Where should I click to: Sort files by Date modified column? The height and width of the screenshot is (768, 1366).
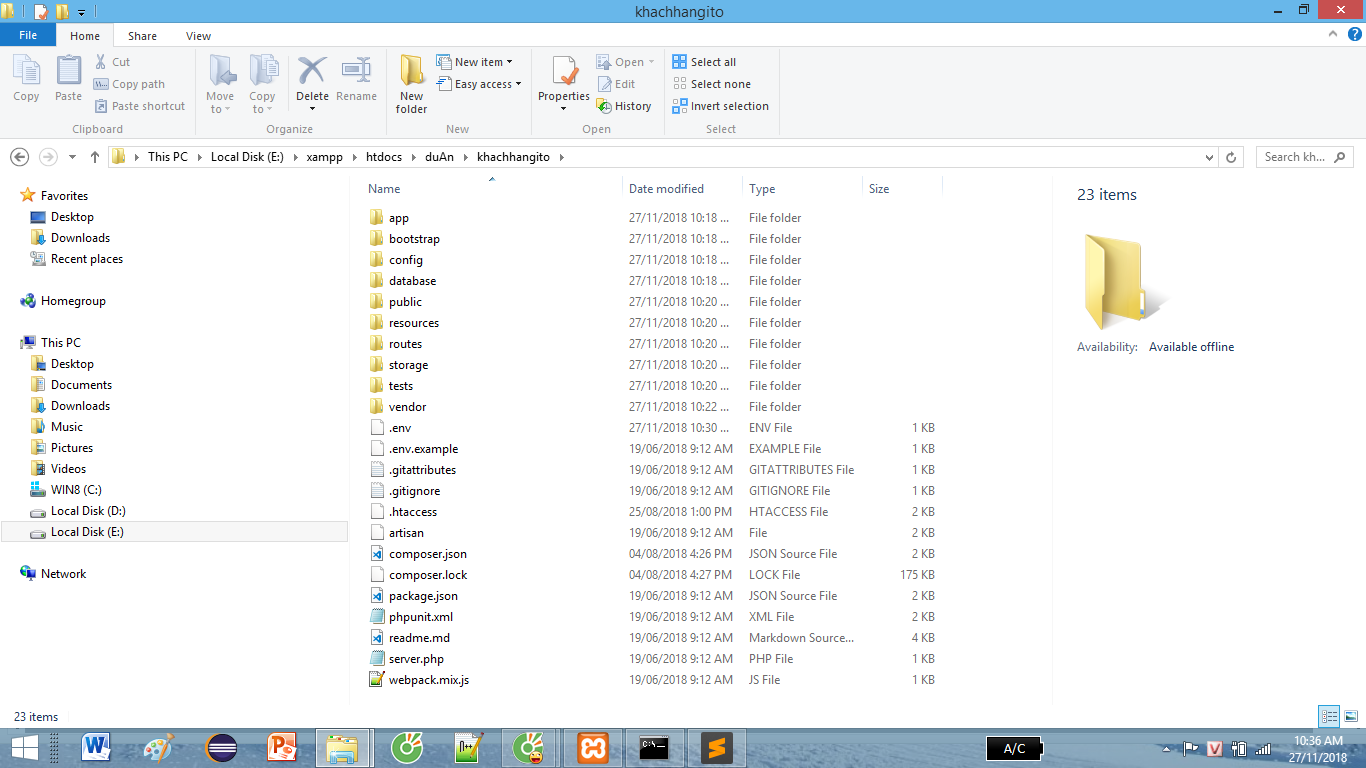(x=666, y=189)
